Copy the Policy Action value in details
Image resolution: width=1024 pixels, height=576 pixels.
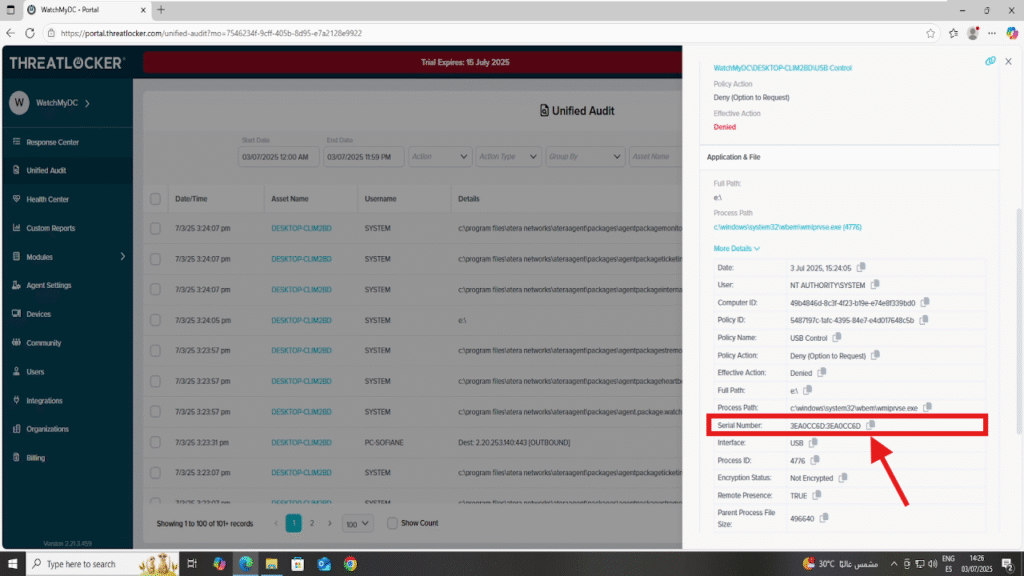(x=876, y=355)
